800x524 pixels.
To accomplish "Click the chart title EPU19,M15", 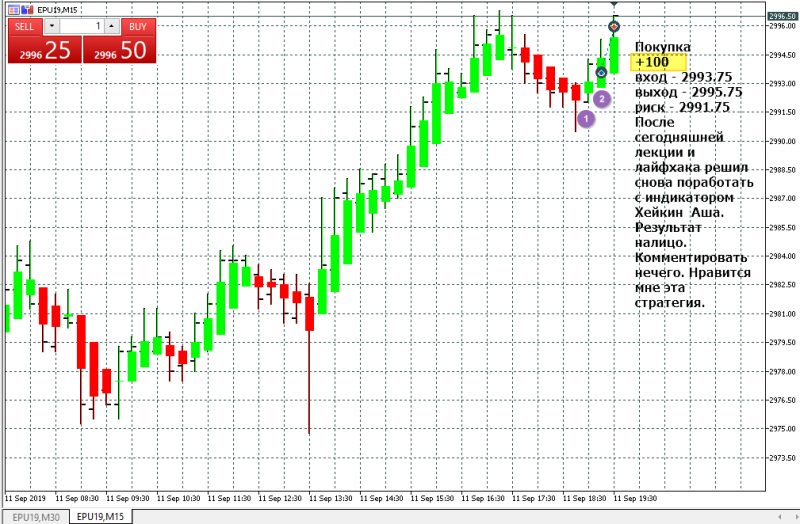I will pos(58,10).
